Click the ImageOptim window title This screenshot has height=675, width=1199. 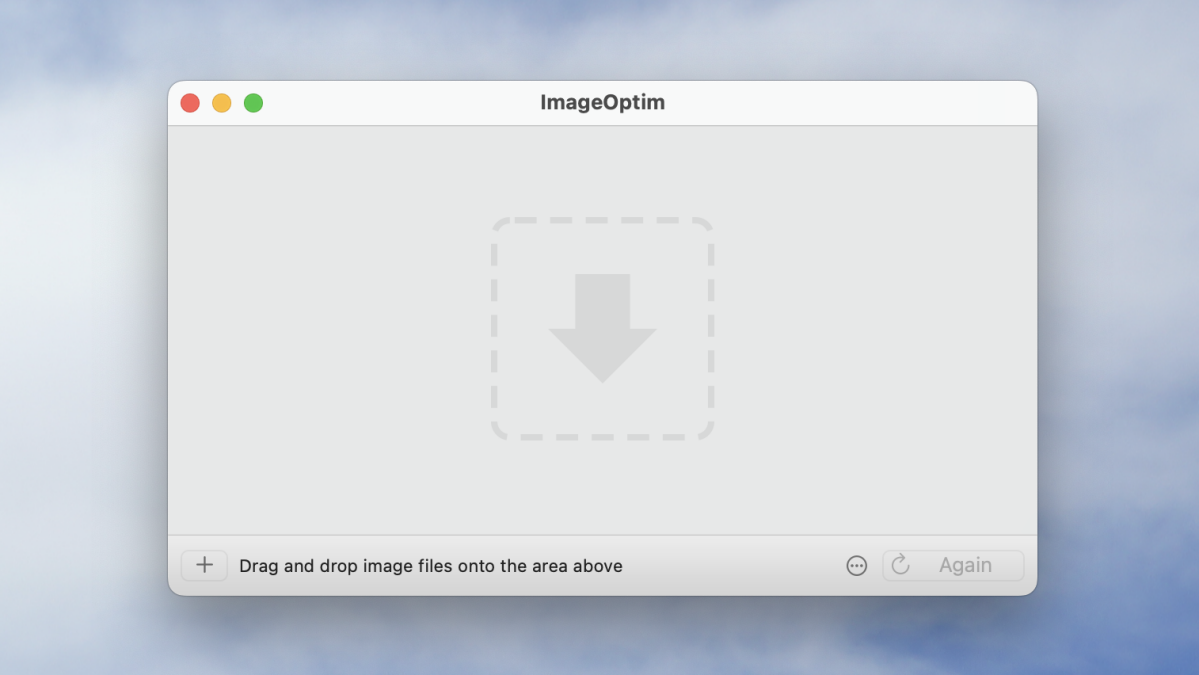tap(603, 102)
